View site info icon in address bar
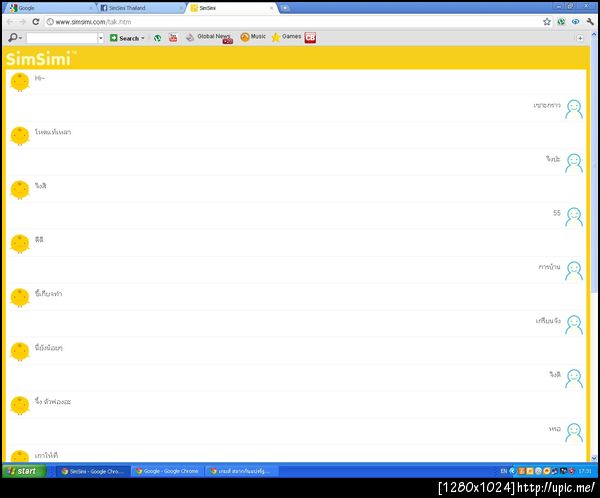The image size is (600, 498). point(50,22)
